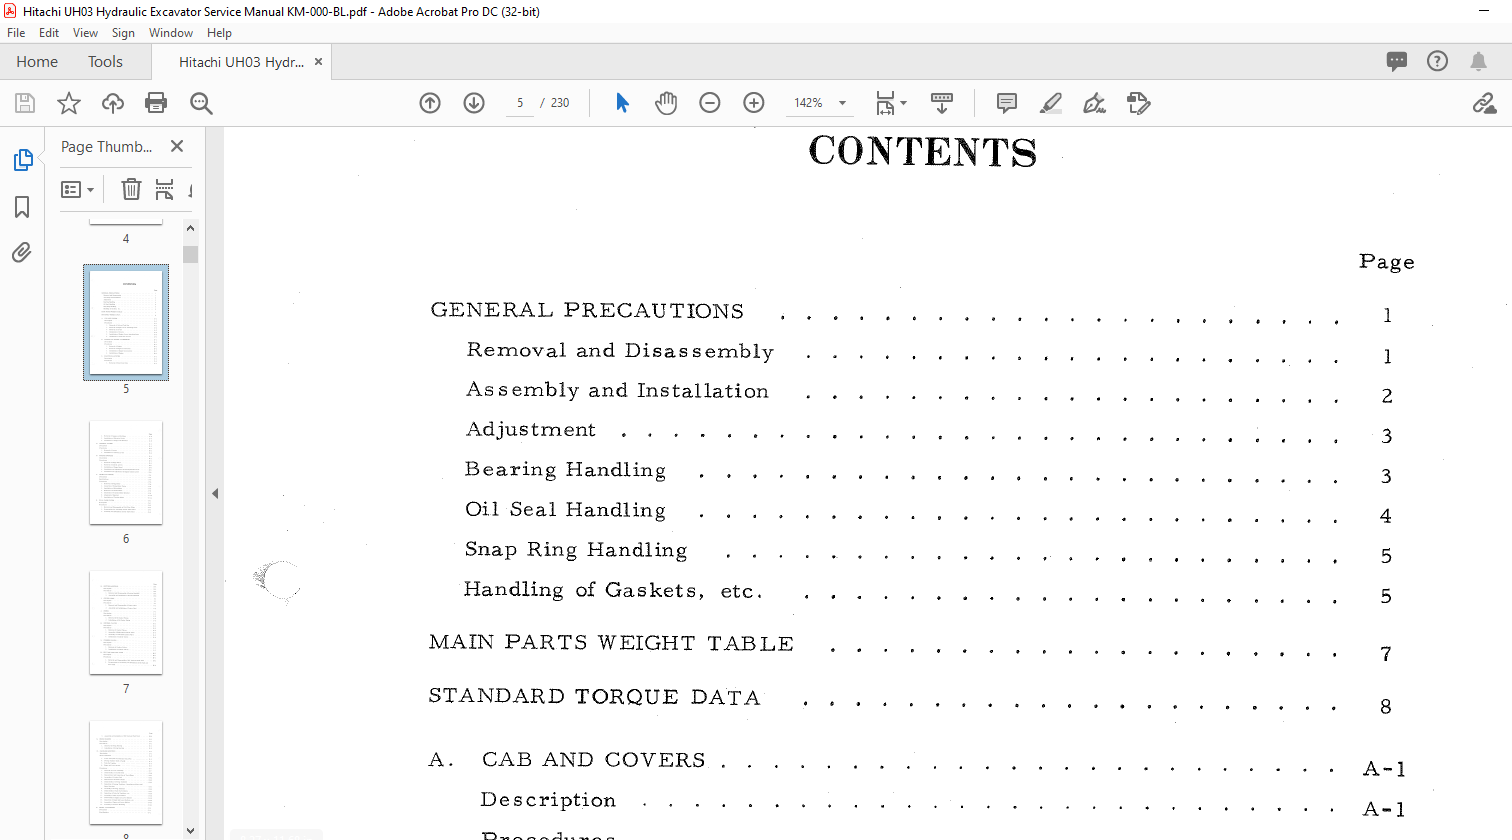The width and height of the screenshot is (1512, 840).
Task: Switch to the Tools tab
Action: pyautogui.click(x=105, y=61)
